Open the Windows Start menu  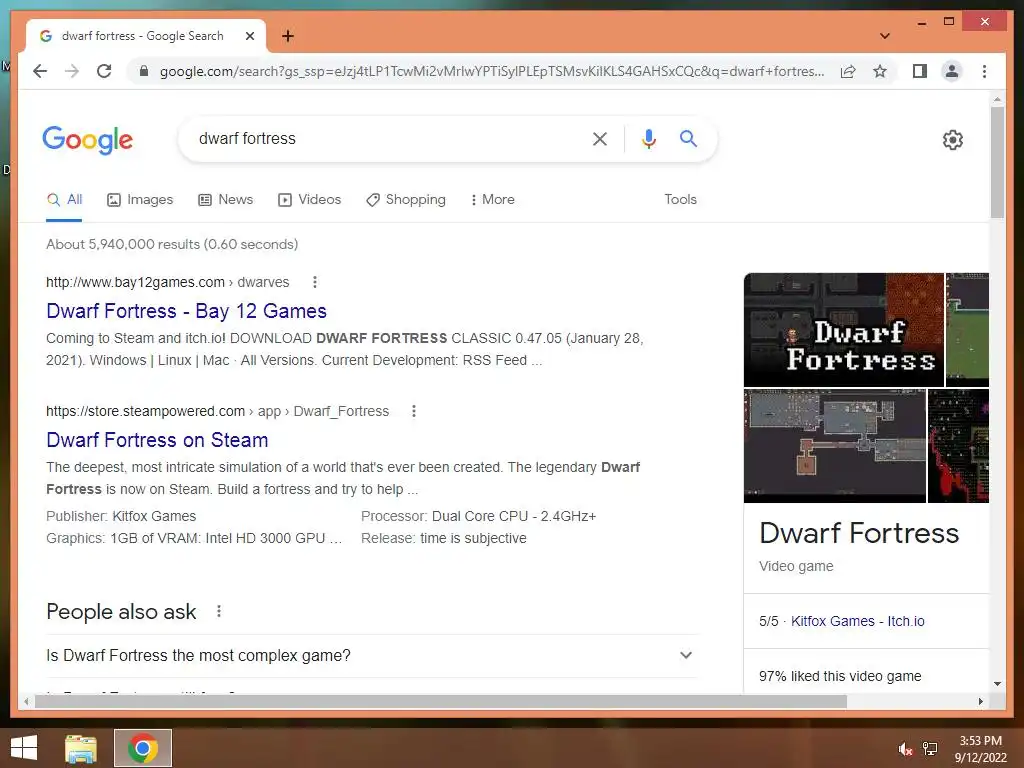coord(24,748)
